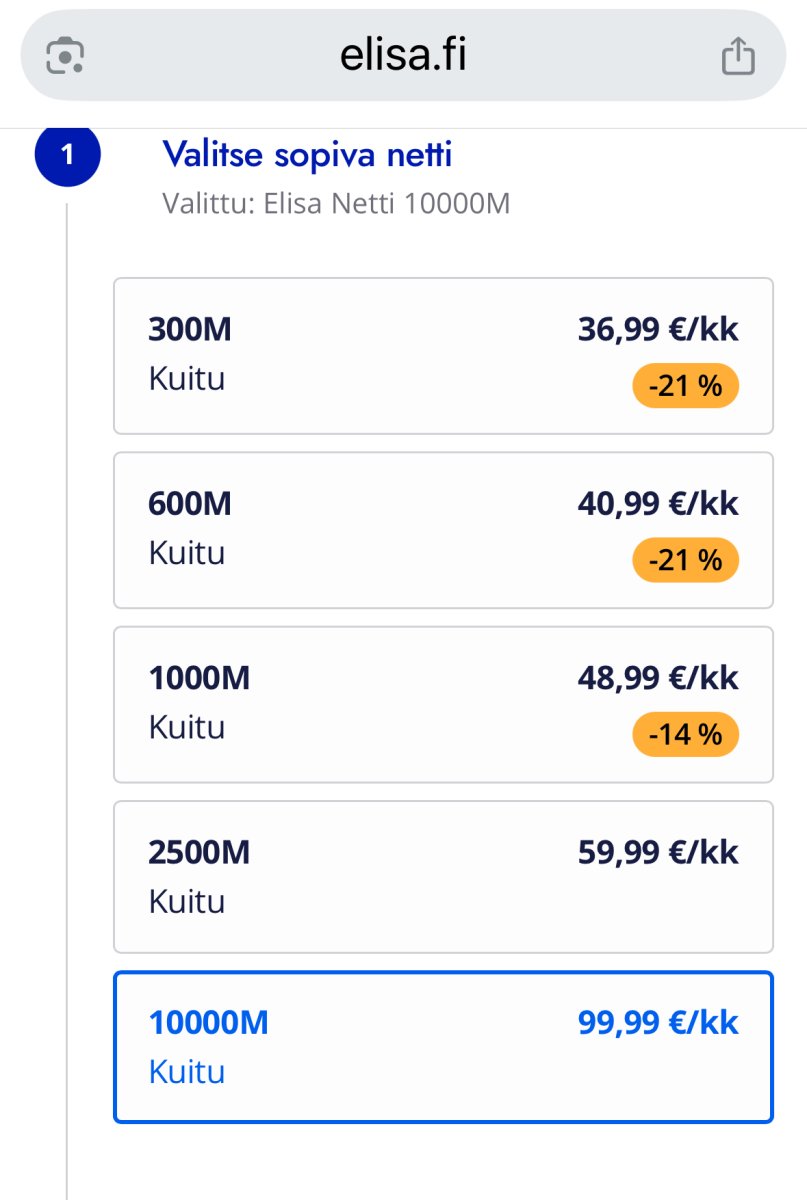Click the "Valittu: Elisa Netti 10000M" summary text

click(x=336, y=204)
